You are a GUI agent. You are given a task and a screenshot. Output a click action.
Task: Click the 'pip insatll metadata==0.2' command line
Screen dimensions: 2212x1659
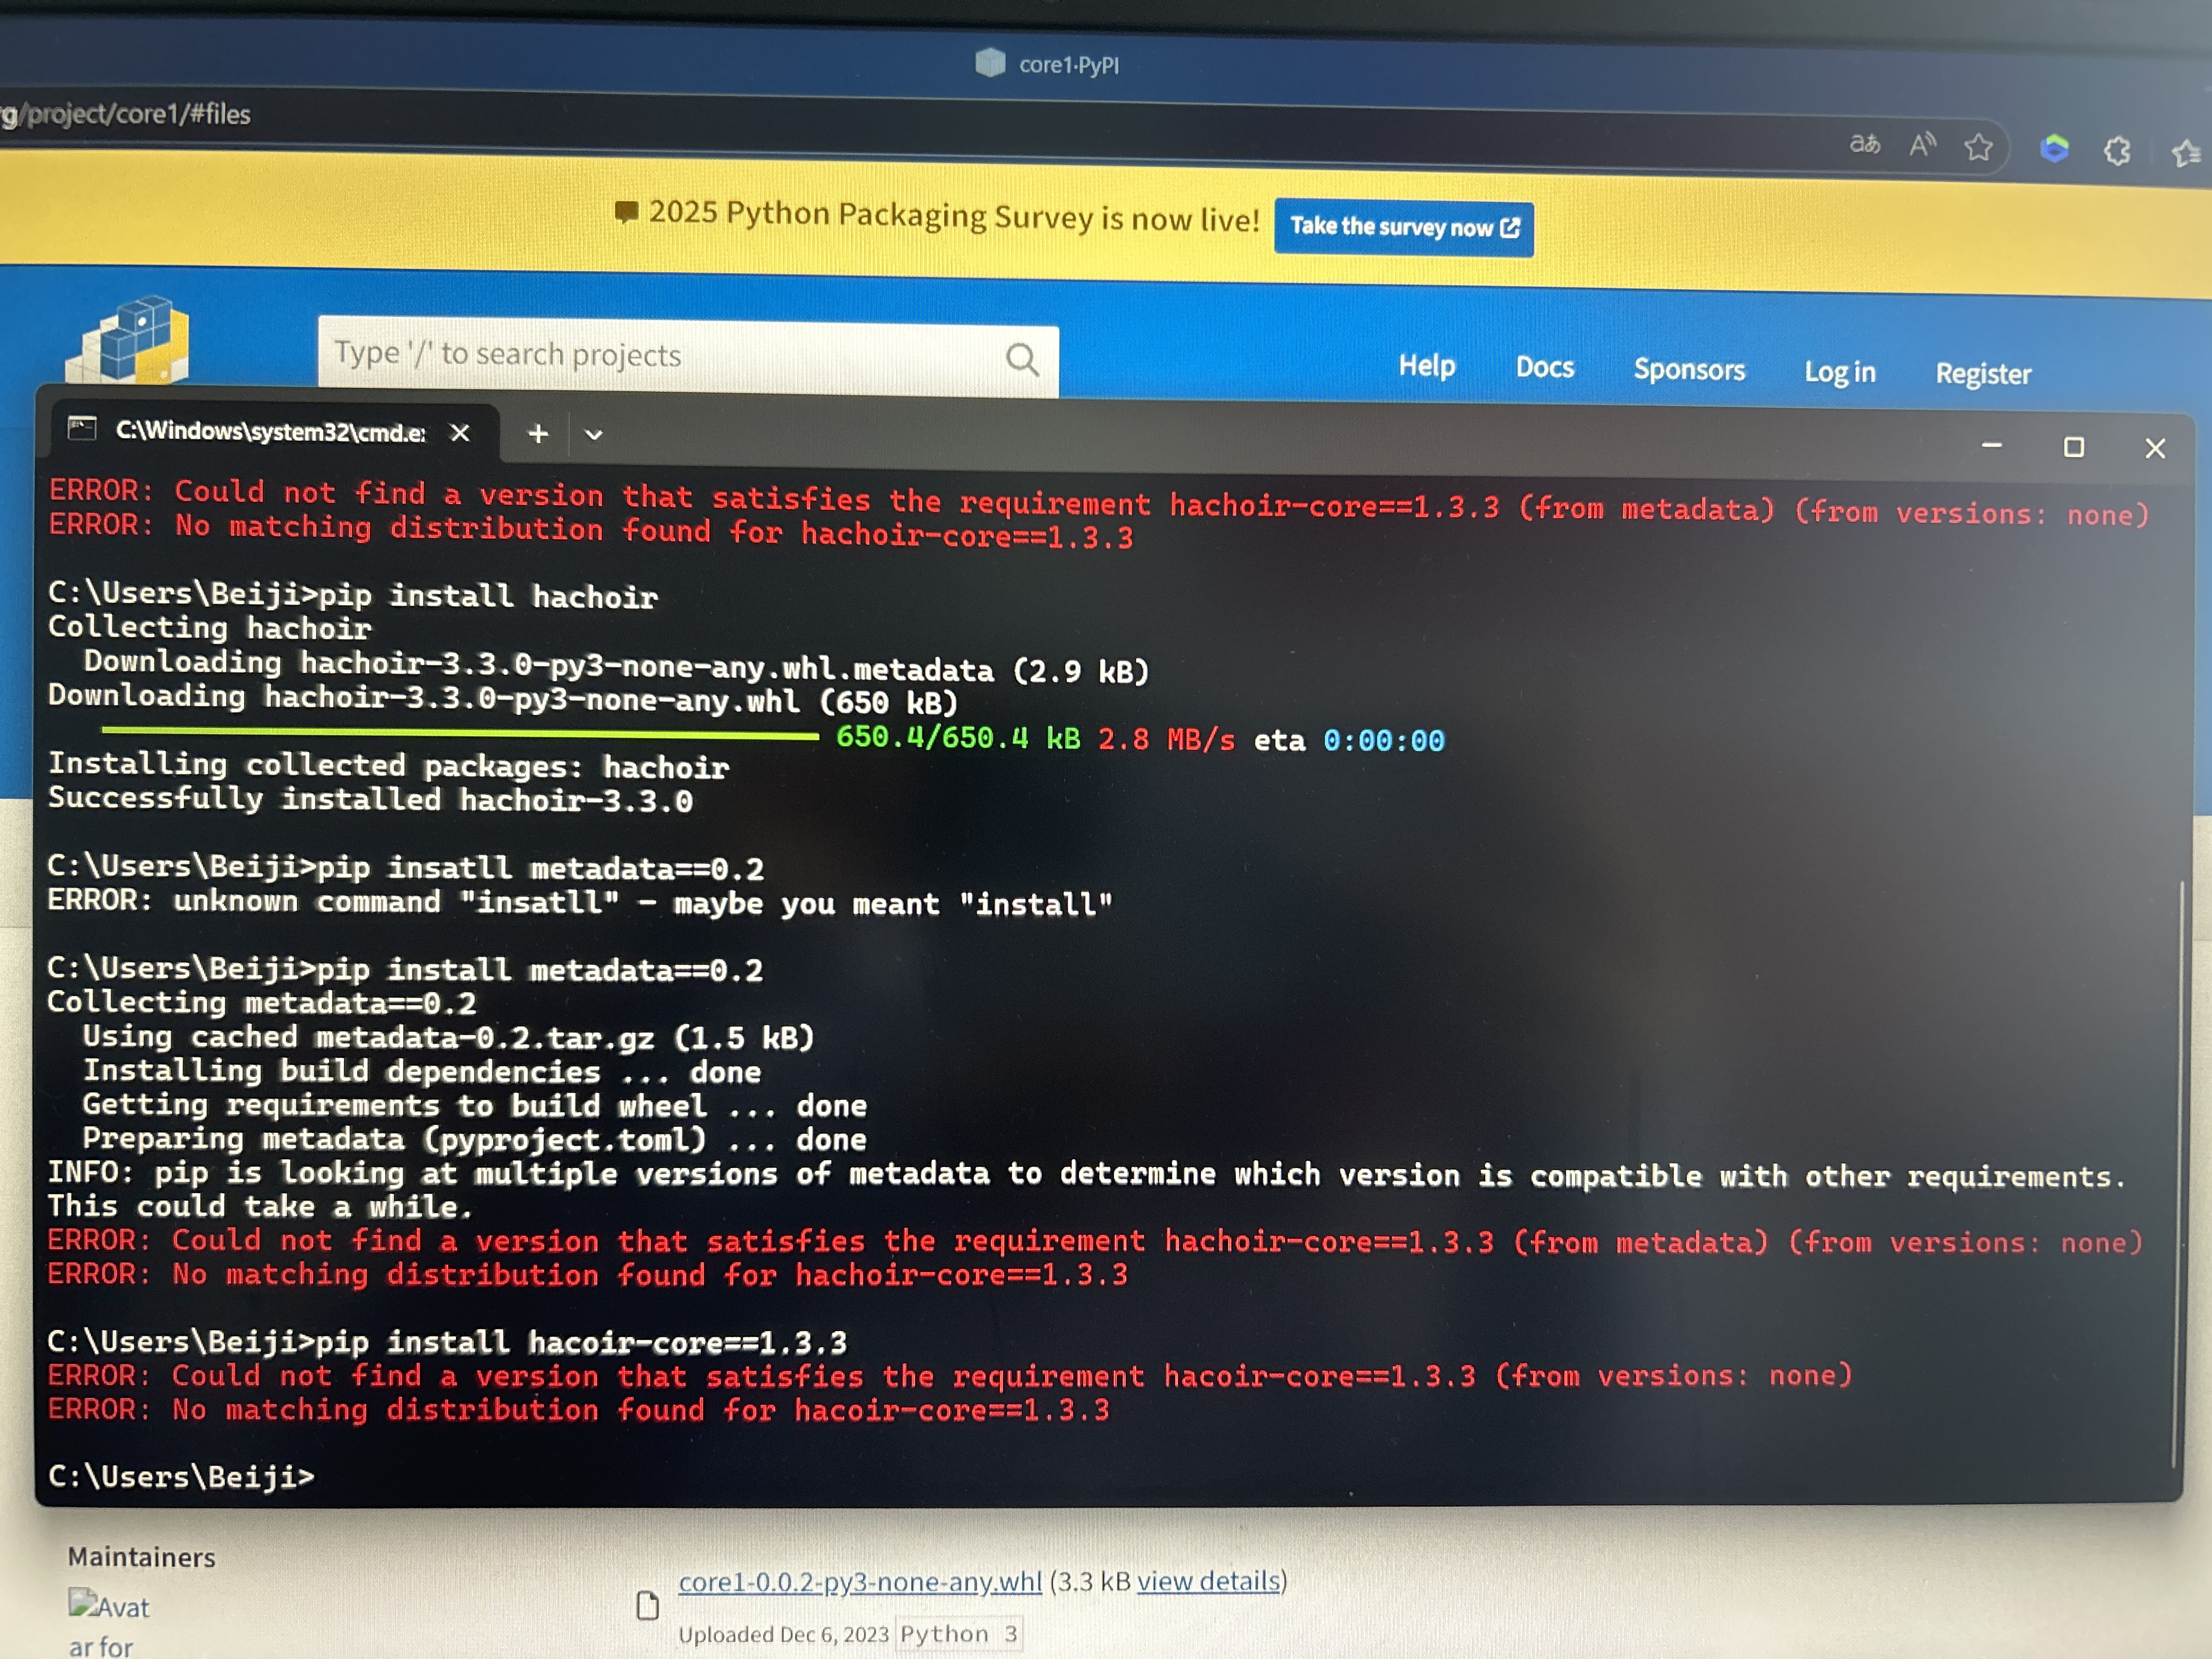click(405, 867)
